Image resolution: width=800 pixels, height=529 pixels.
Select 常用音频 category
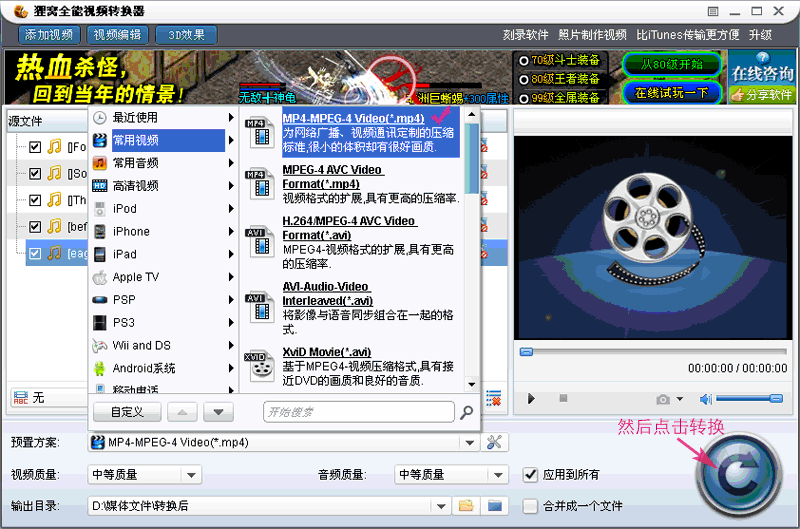point(163,163)
